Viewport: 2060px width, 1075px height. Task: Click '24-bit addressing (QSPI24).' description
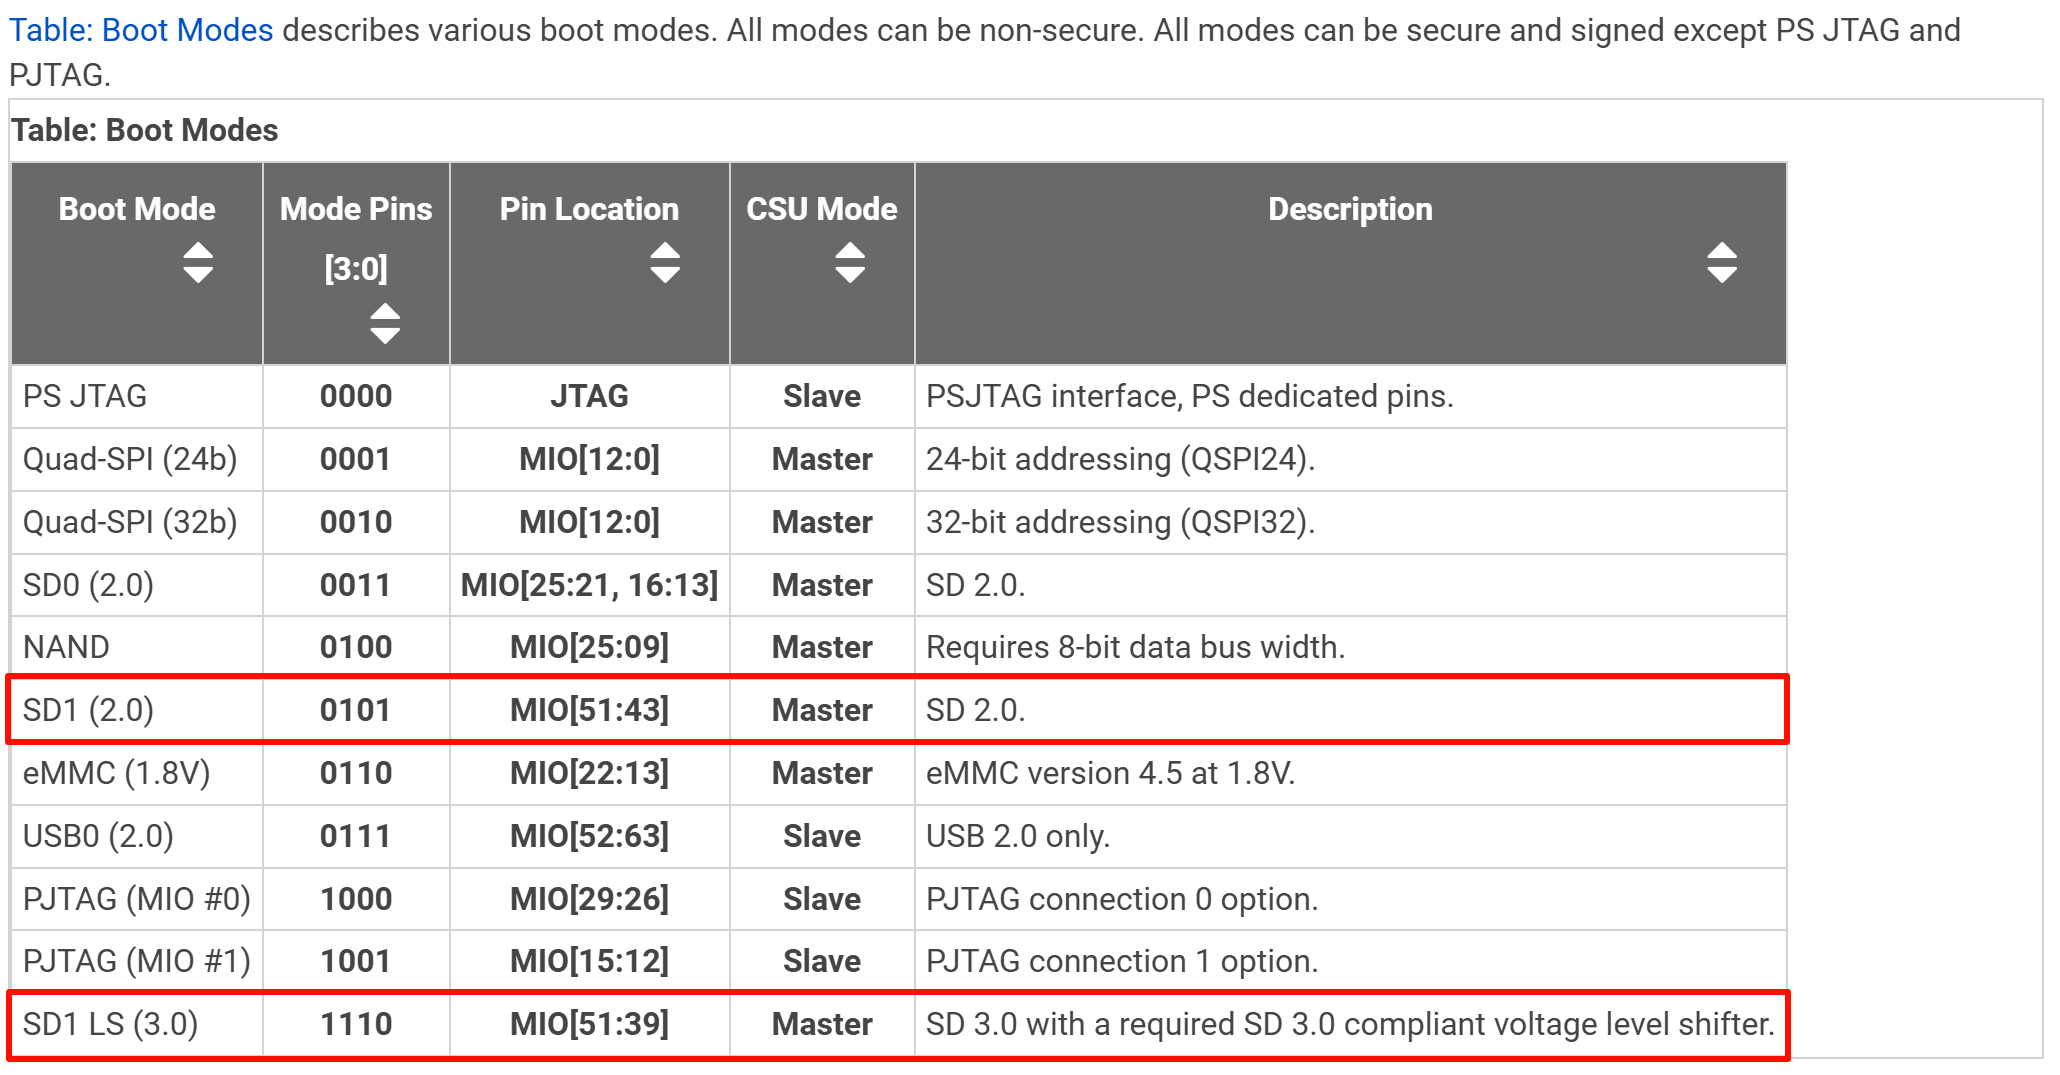pyautogui.click(x=1120, y=459)
